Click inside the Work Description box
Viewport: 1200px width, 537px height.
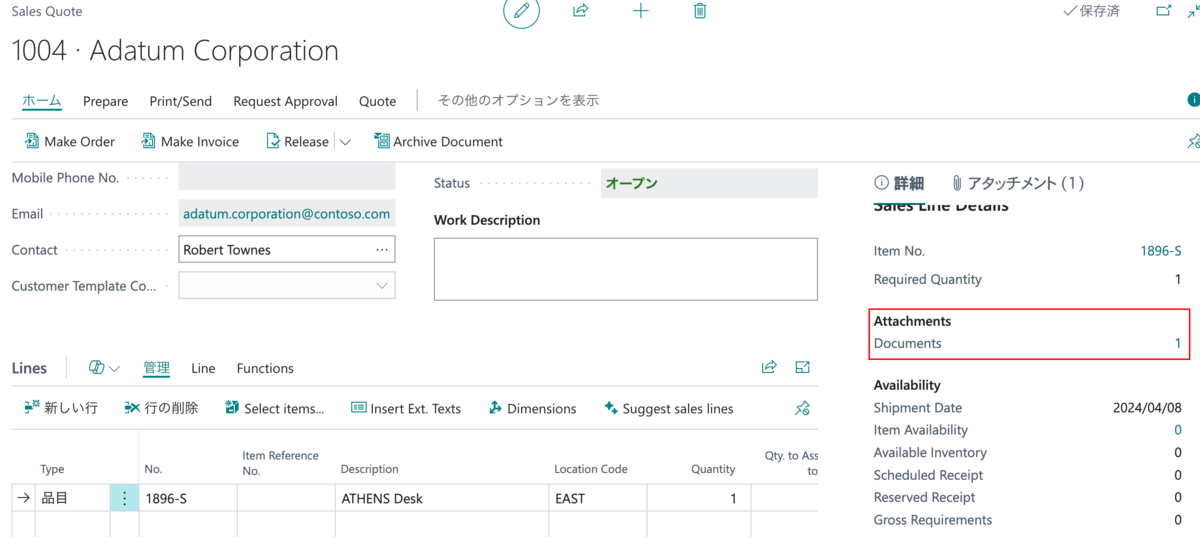(626, 269)
